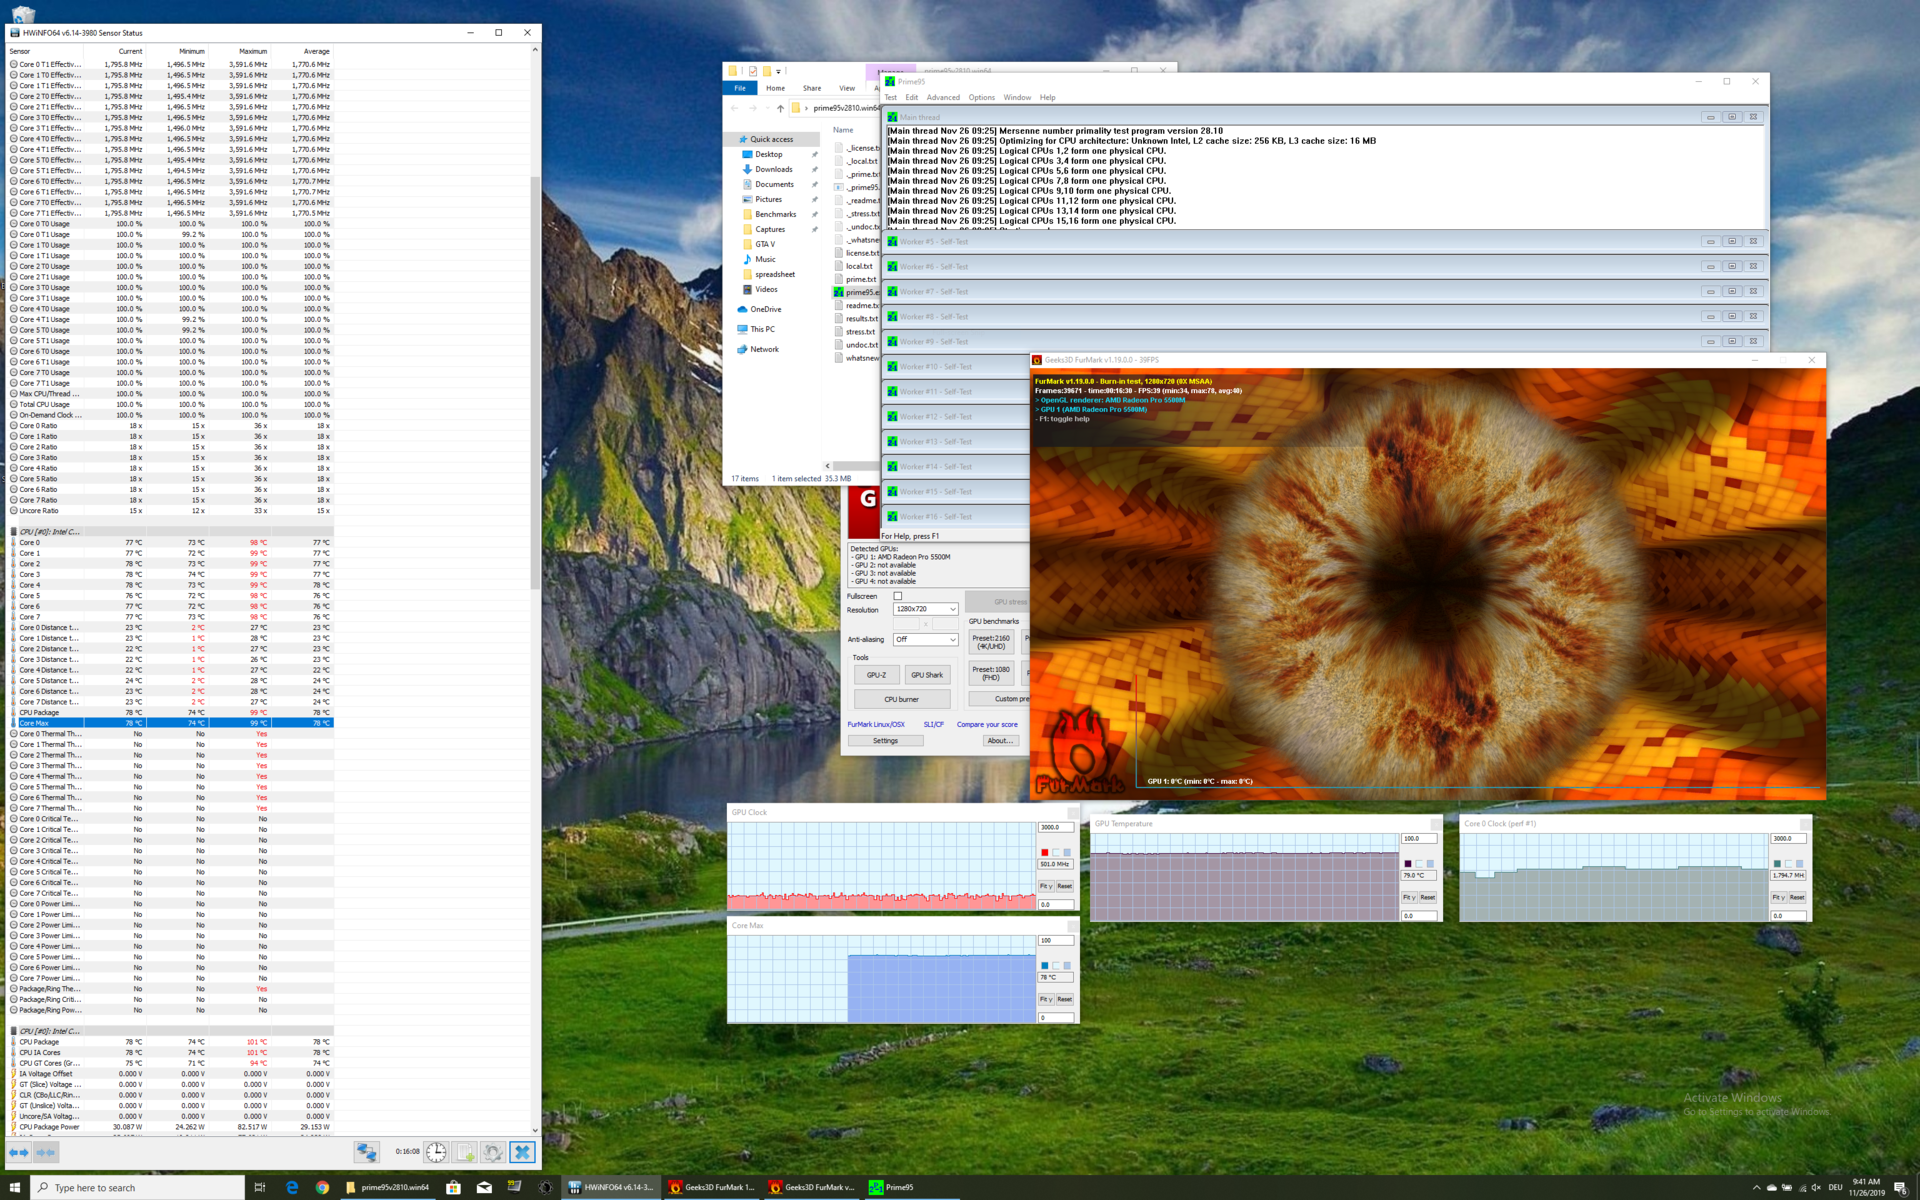Open the Resolution 1280x720 dropdown
The image size is (1920, 1200).
[925, 609]
